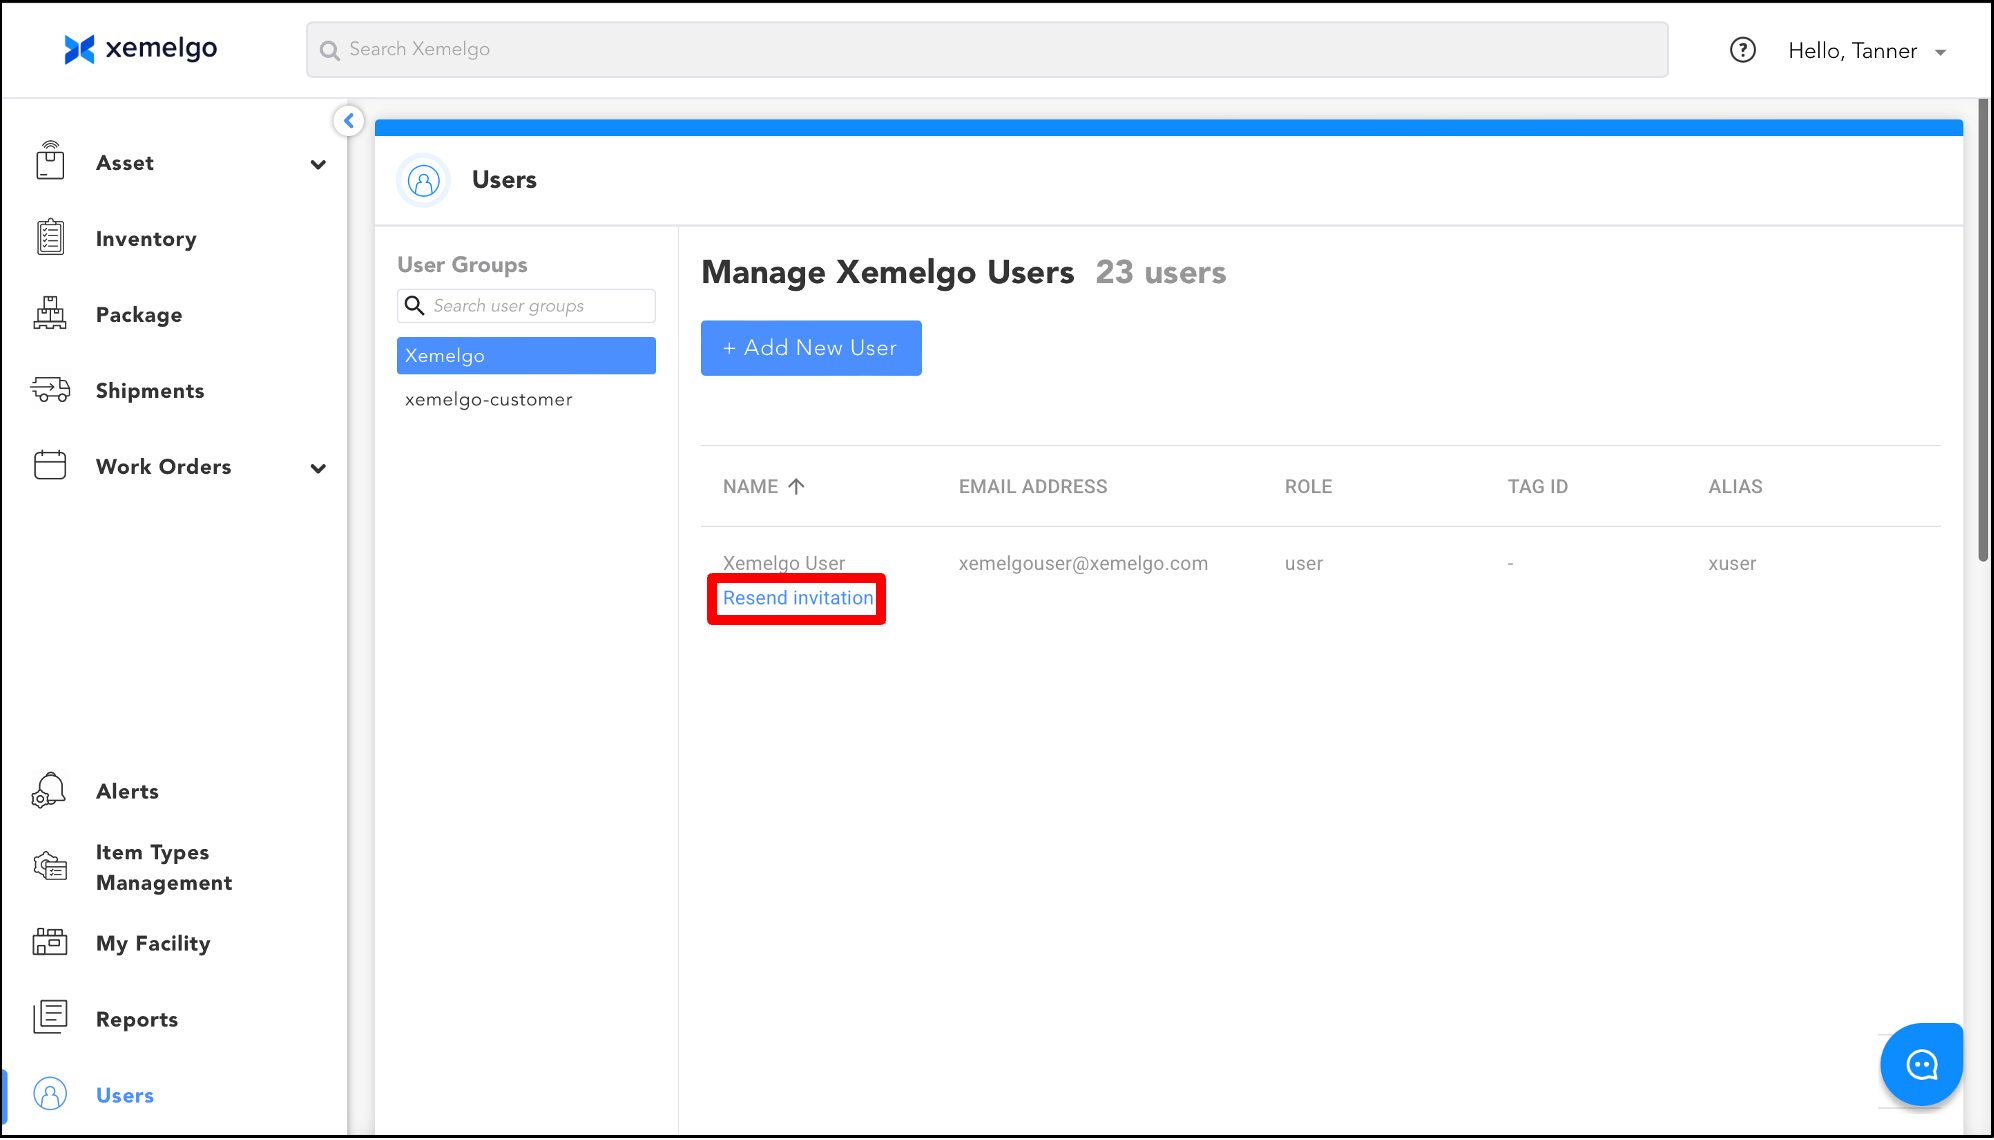
Task: Select the Xemelgo user group
Action: (526, 356)
